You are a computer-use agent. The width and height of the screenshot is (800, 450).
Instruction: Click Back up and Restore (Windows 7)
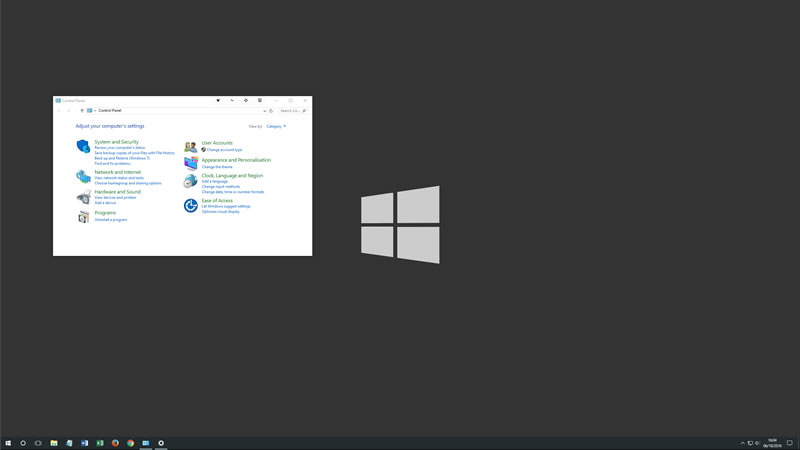coord(122,158)
